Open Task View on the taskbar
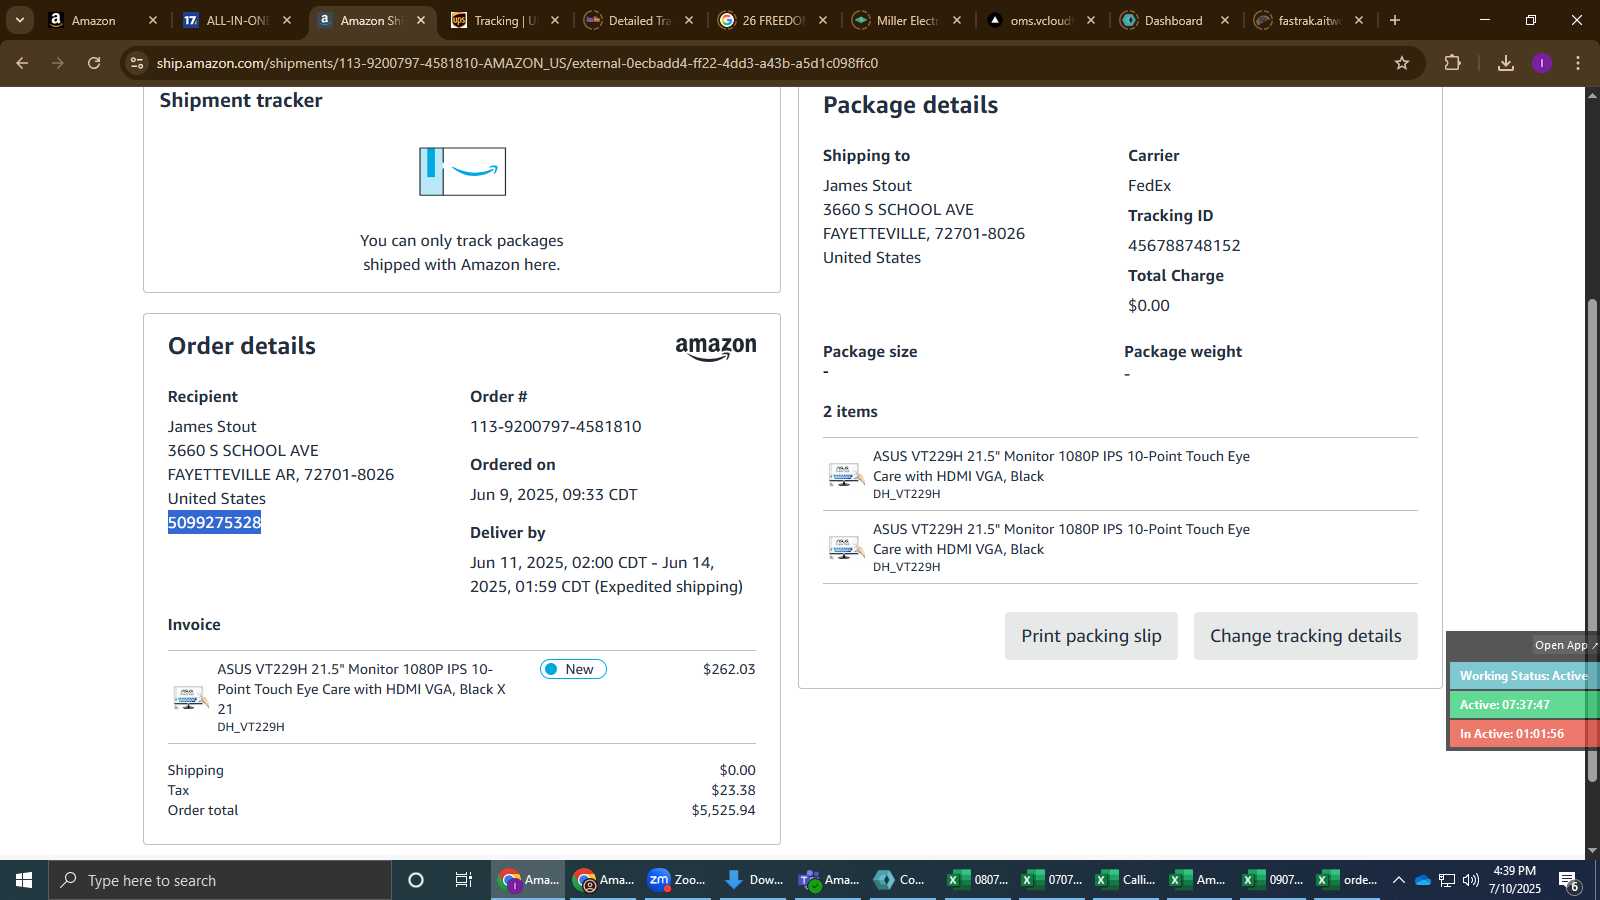The width and height of the screenshot is (1600, 900). 464,880
